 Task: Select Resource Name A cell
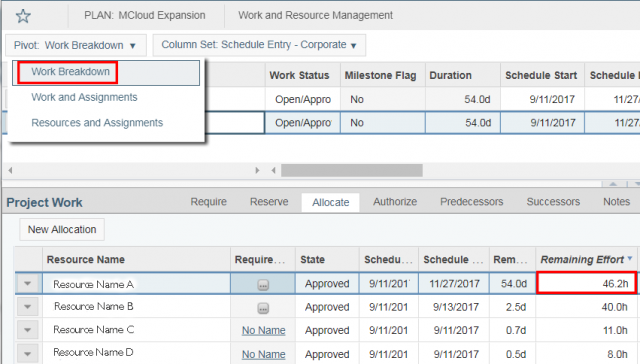click(136, 284)
